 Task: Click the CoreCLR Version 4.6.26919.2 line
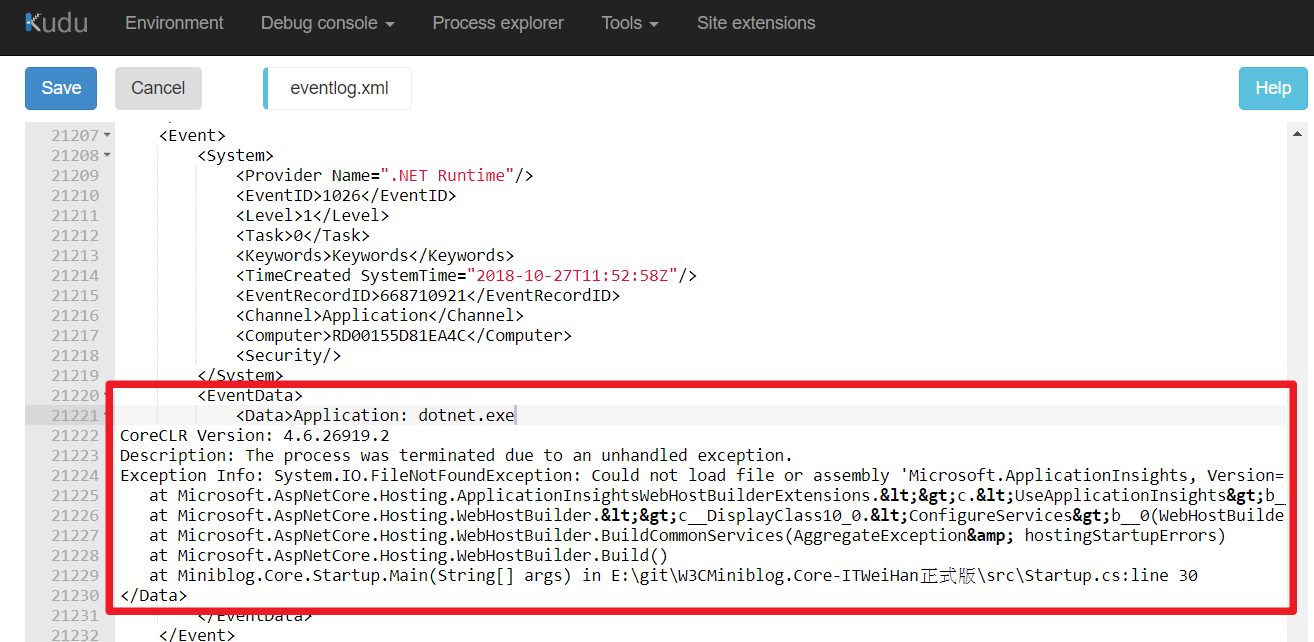tap(255, 436)
